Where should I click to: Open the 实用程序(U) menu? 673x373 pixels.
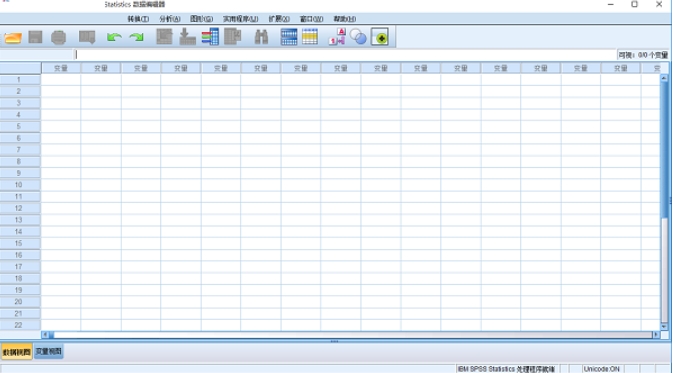pos(240,19)
